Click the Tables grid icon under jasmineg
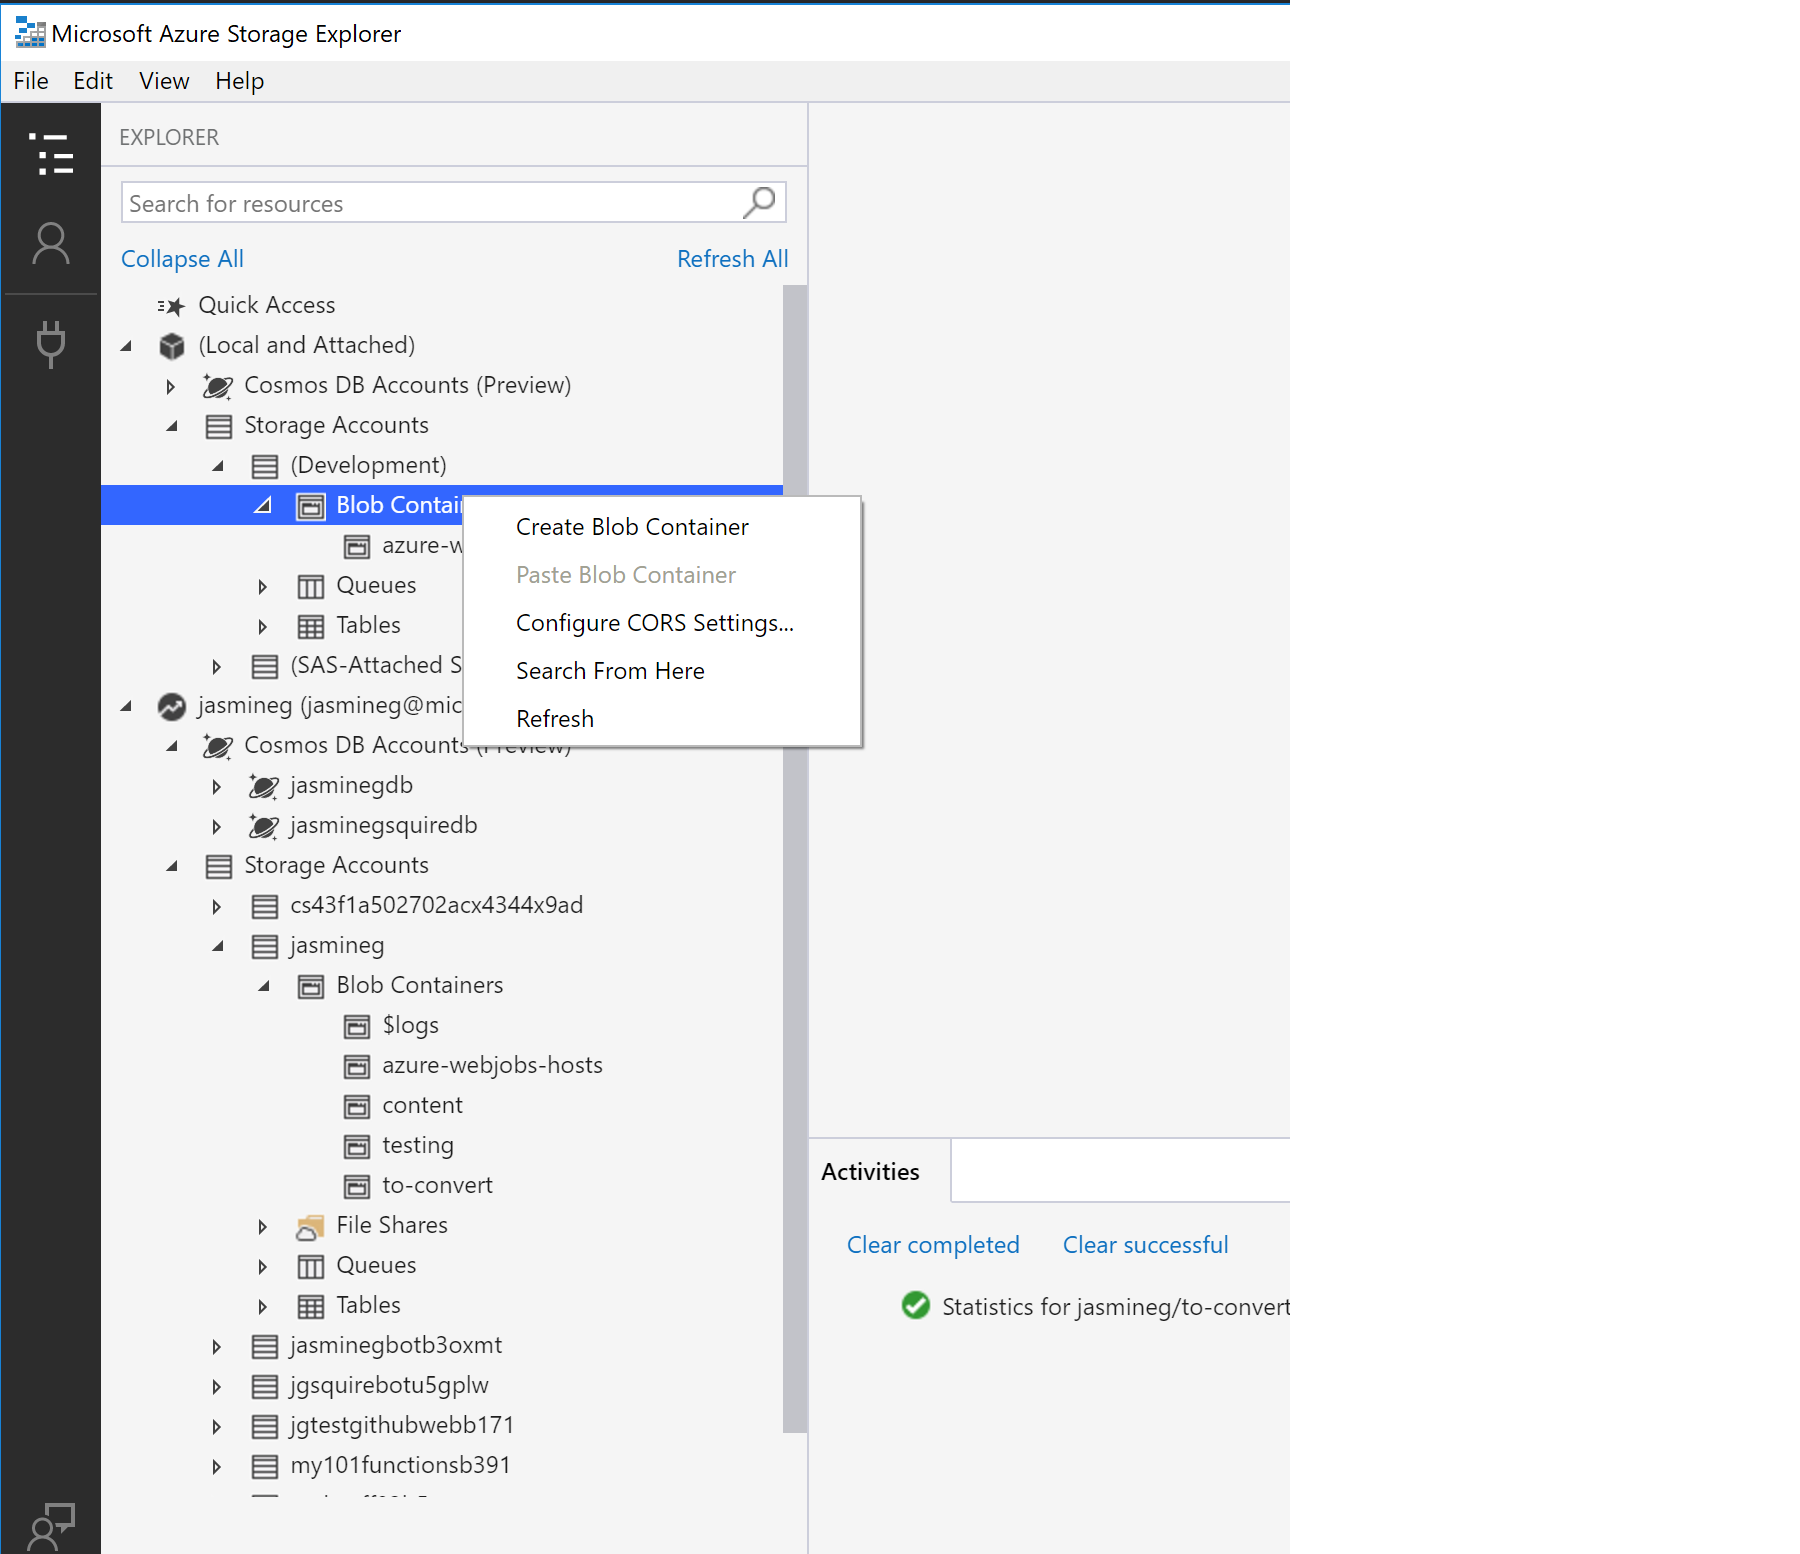Image resolution: width=1800 pixels, height=1554 pixels. tap(311, 1306)
